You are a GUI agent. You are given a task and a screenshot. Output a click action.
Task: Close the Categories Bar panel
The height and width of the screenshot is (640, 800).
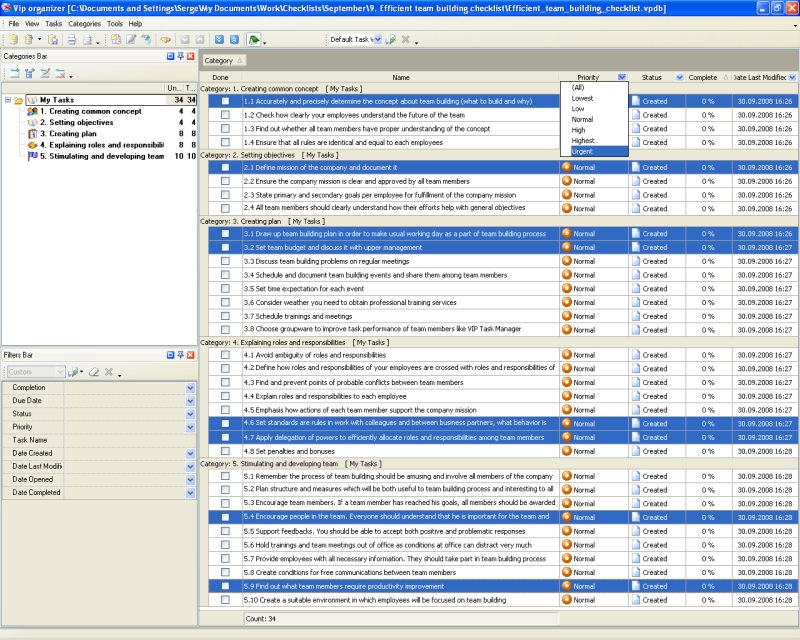click(x=191, y=57)
